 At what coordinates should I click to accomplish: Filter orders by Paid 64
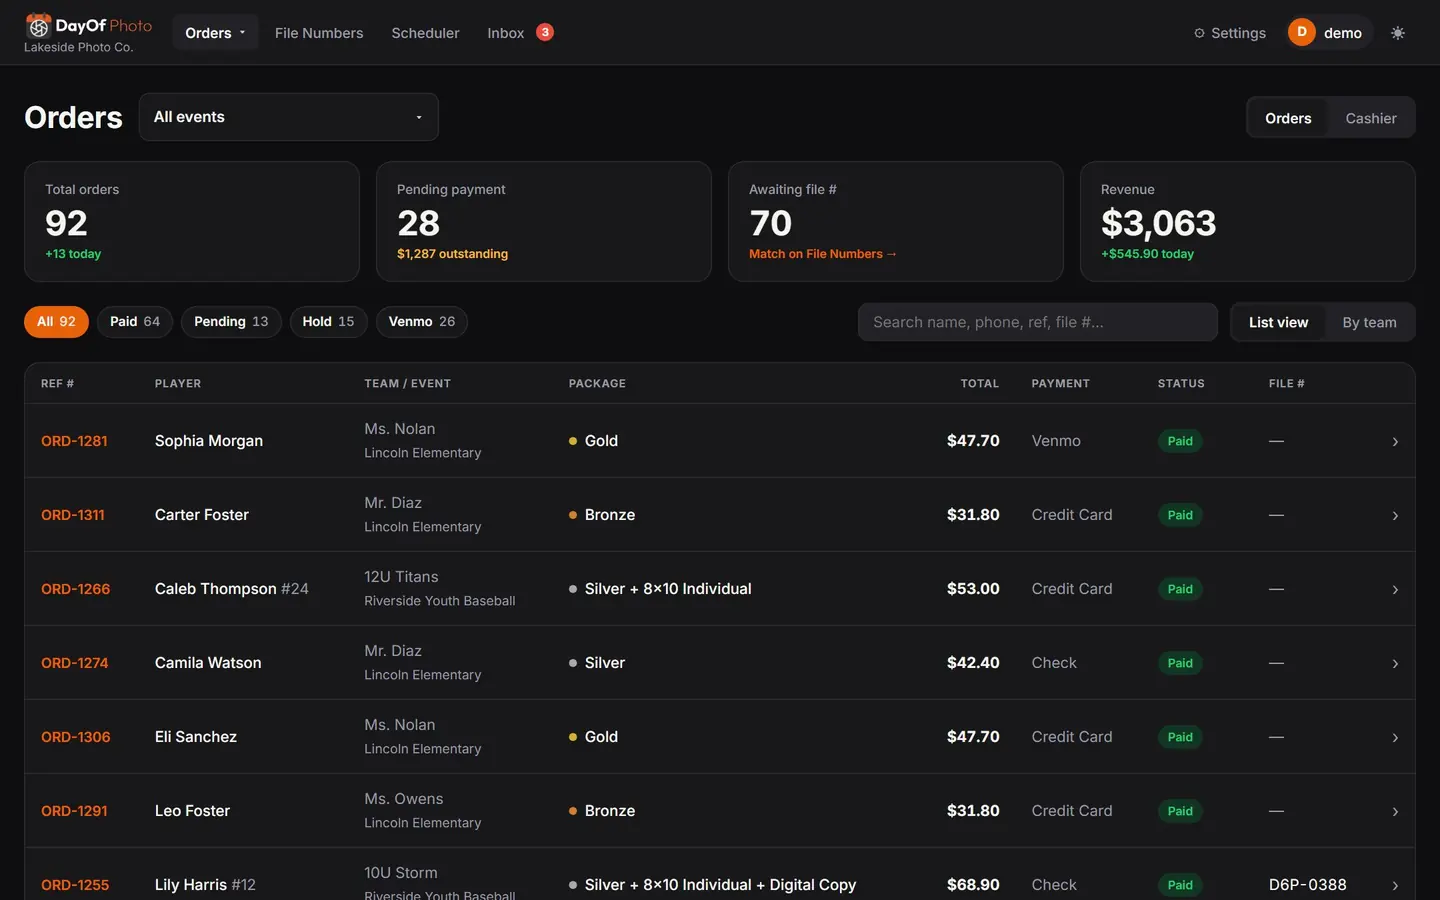click(x=135, y=321)
